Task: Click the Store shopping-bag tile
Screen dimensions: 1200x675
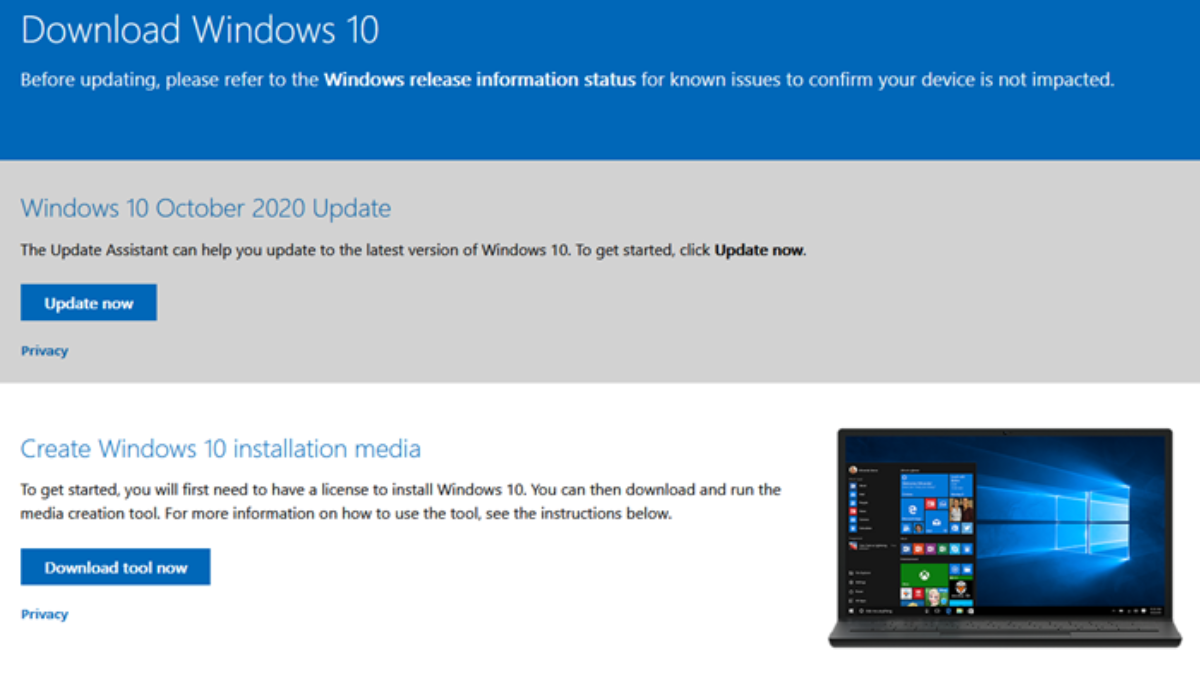Action: [936, 521]
